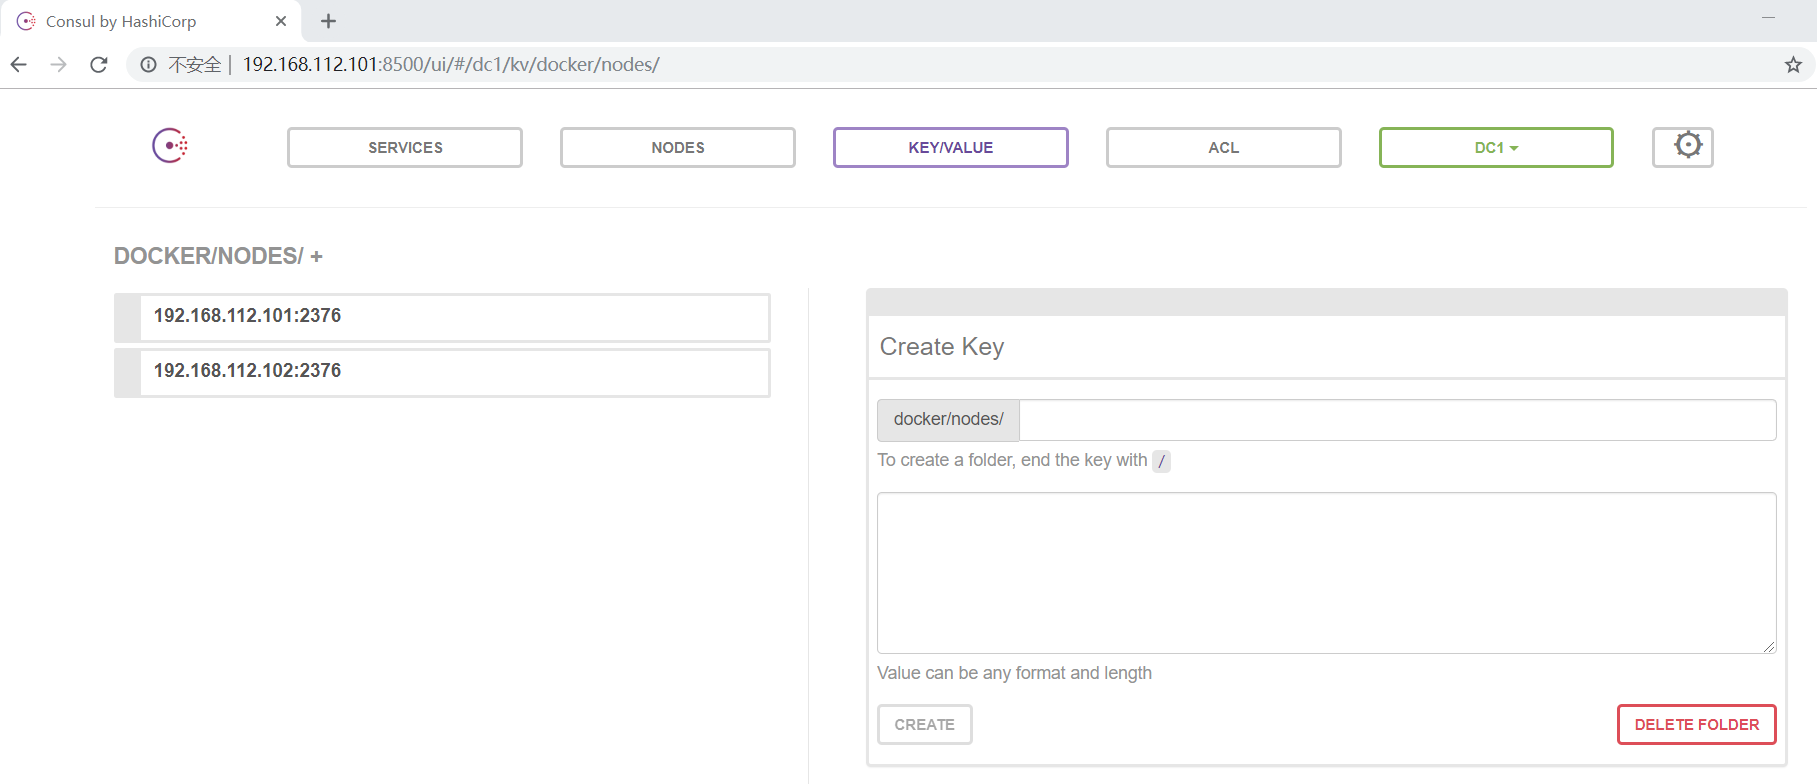
Task: Focus the key name input field
Action: coord(1397,420)
